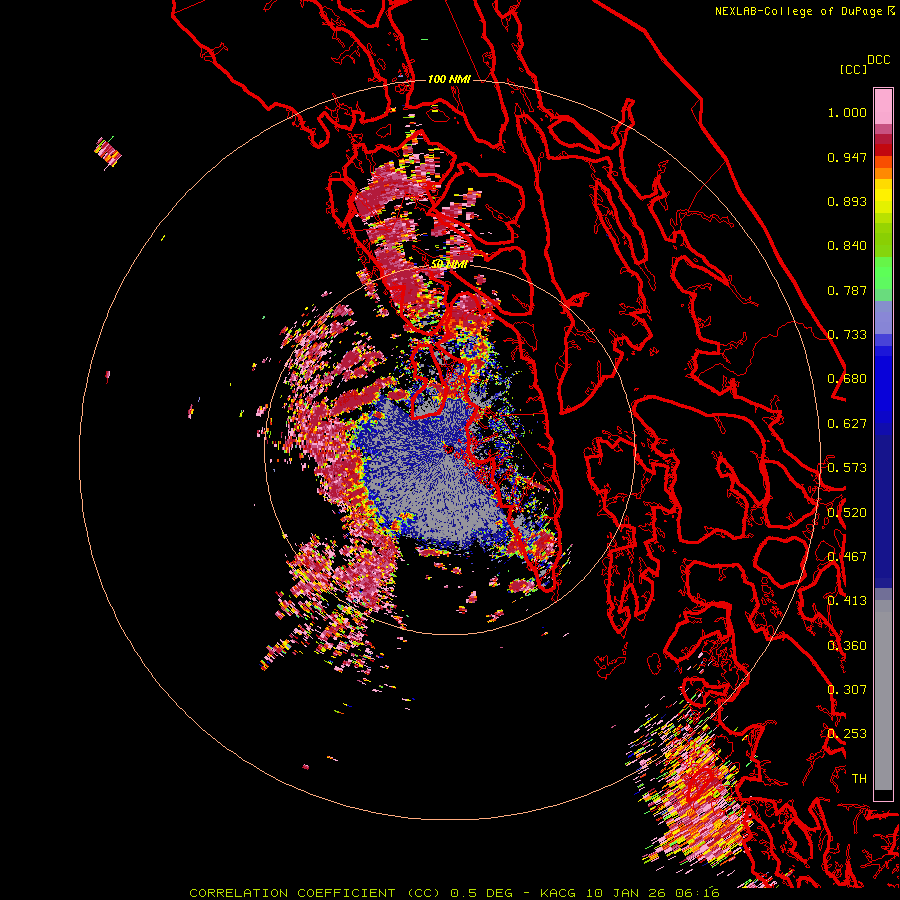The height and width of the screenshot is (900, 900).
Task: Click the 1.000 scale value
Action: (847, 112)
